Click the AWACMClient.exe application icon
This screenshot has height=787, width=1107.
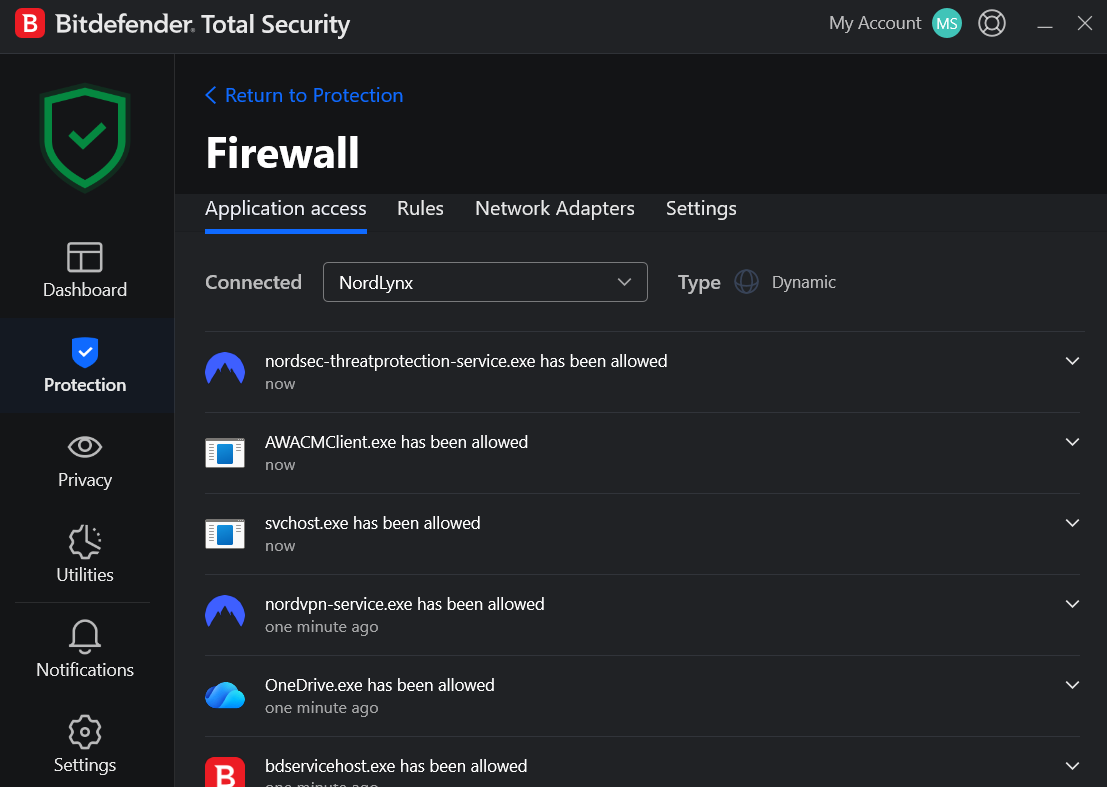click(x=225, y=452)
